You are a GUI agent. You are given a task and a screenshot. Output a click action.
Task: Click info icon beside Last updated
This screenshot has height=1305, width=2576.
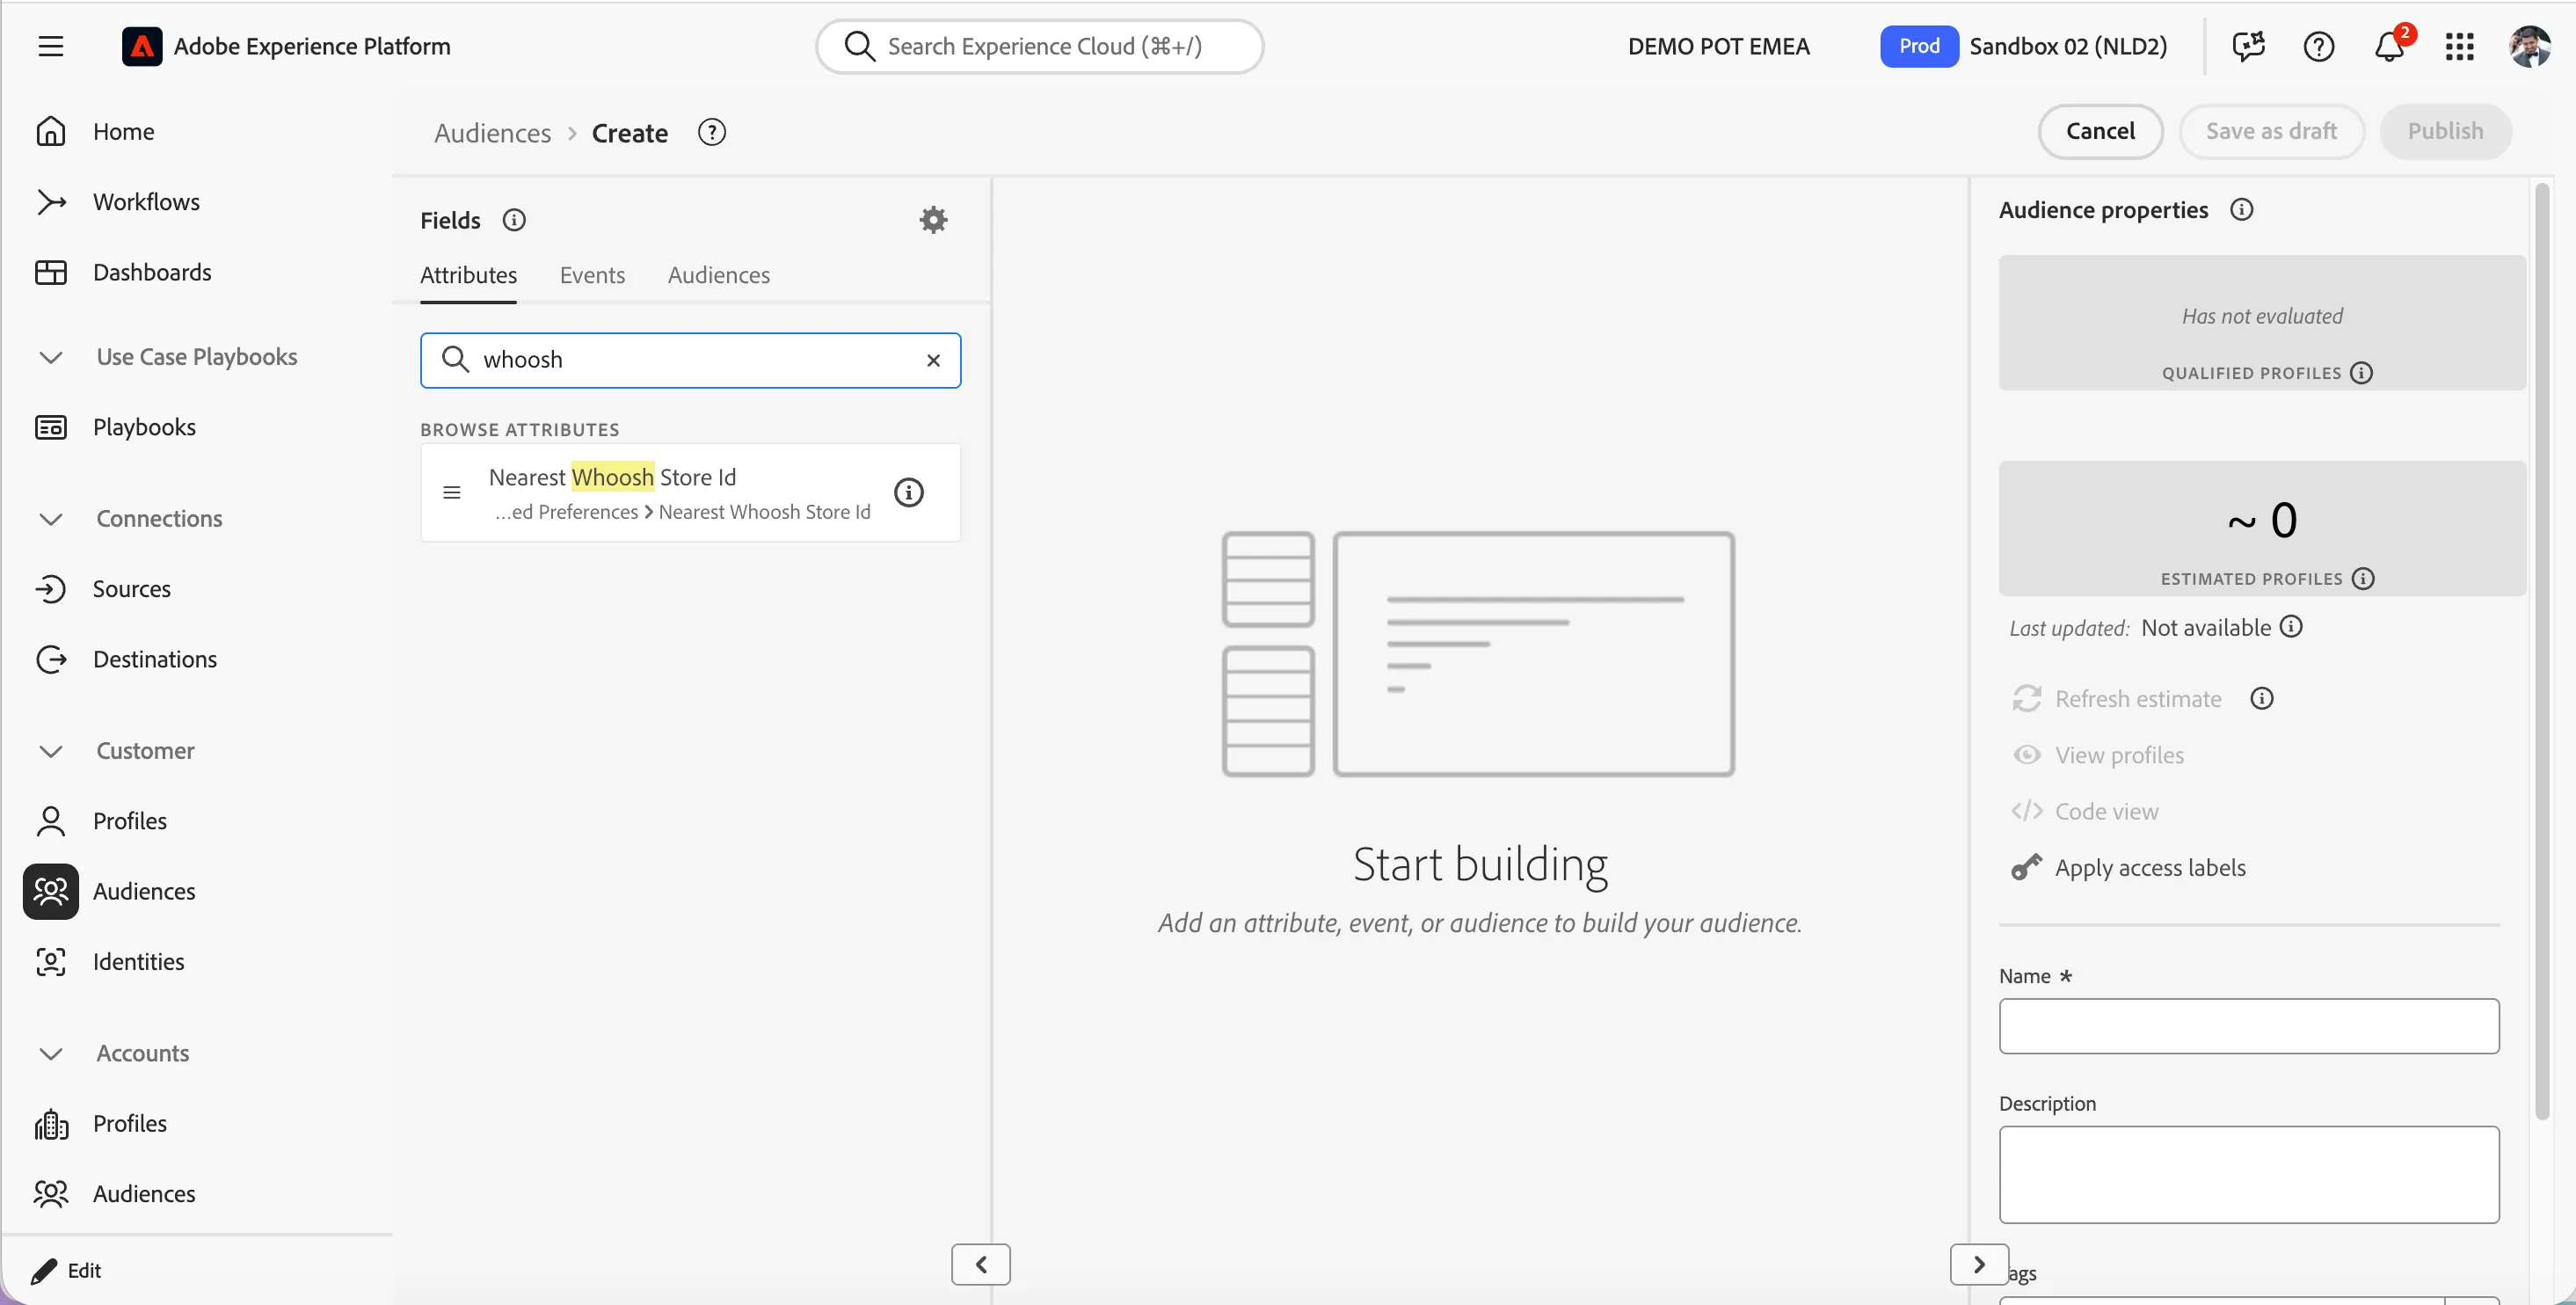click(x=2291, y=627)
